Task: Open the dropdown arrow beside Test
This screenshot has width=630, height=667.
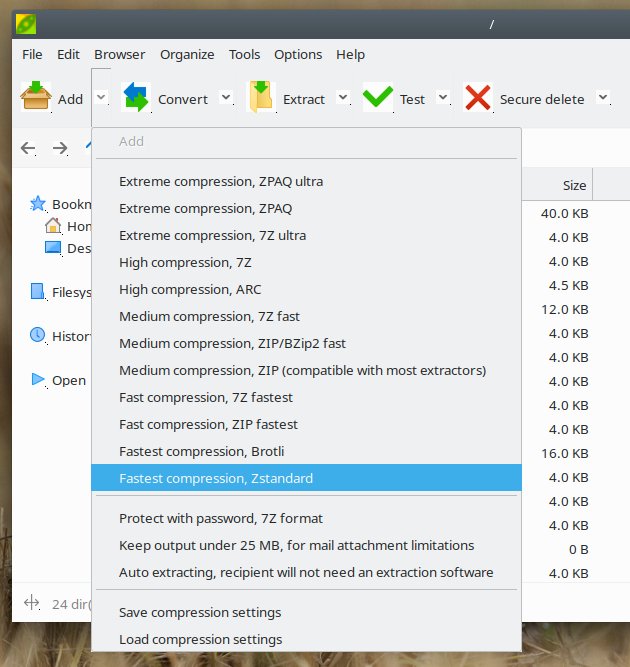Action: coord(443,97)
